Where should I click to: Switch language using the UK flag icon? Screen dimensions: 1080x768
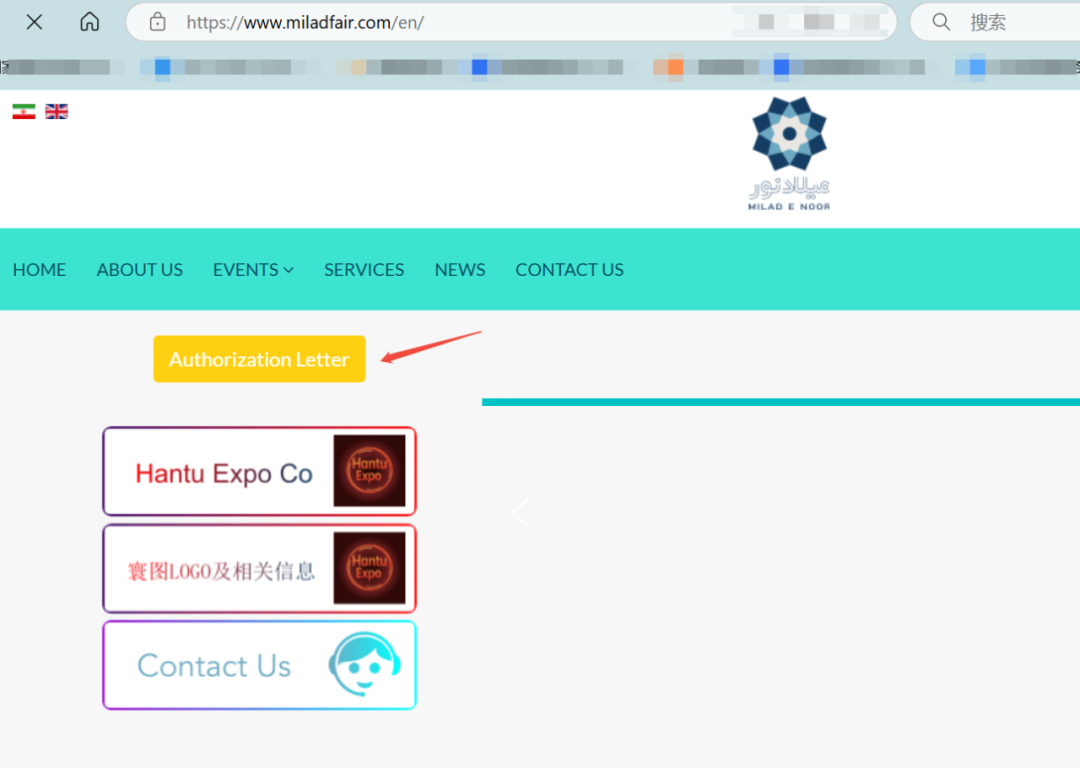point(56,111)
